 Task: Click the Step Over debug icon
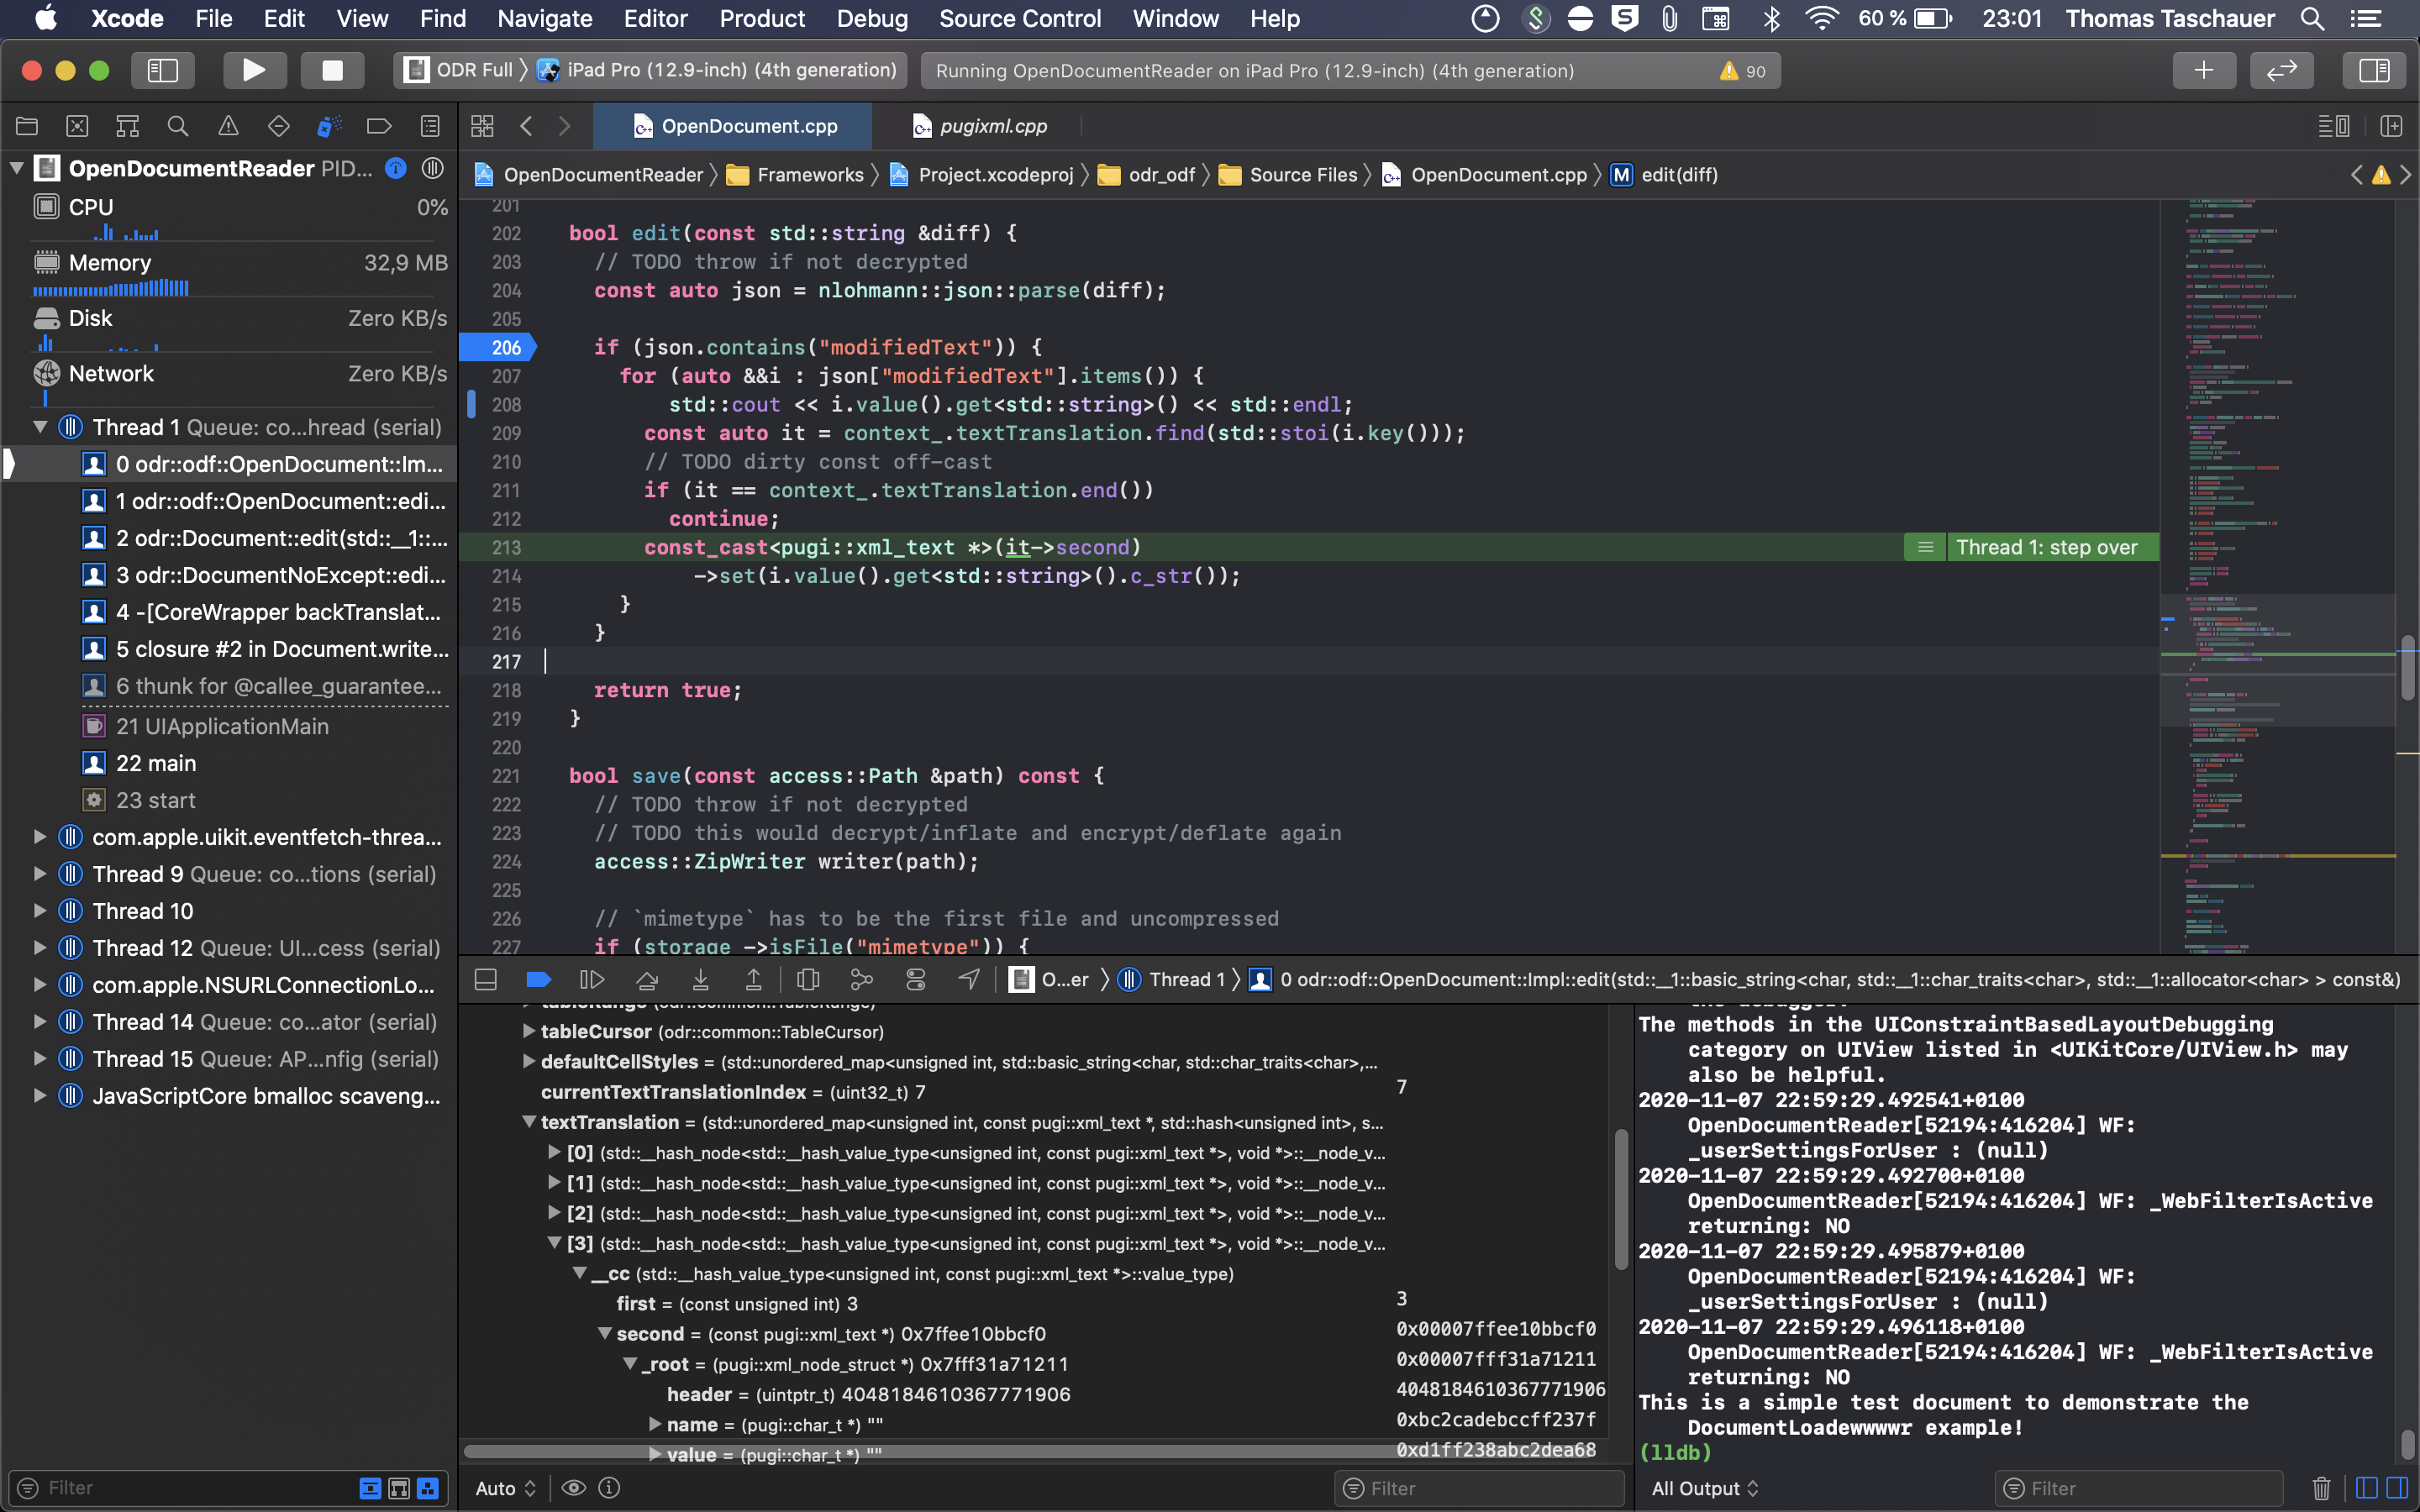pos(647,980)
